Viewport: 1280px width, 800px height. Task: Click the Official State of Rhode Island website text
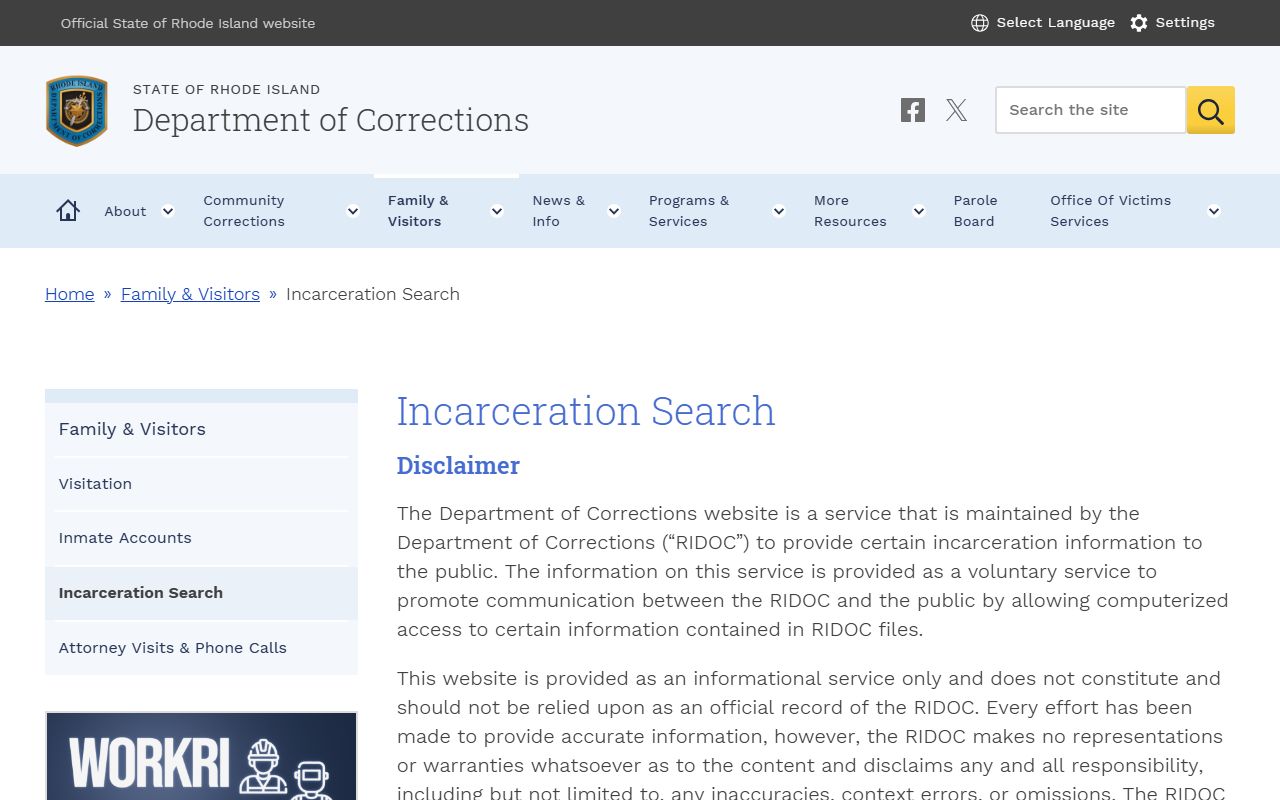[x=188, y=23]
